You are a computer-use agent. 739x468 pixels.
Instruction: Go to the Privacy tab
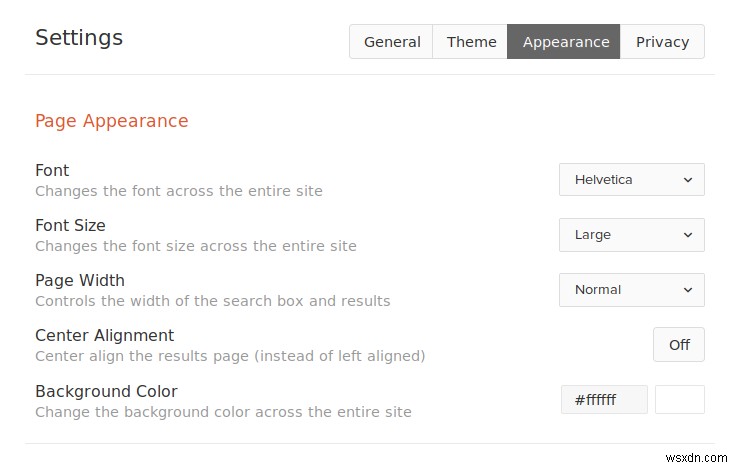pos(662,42)
